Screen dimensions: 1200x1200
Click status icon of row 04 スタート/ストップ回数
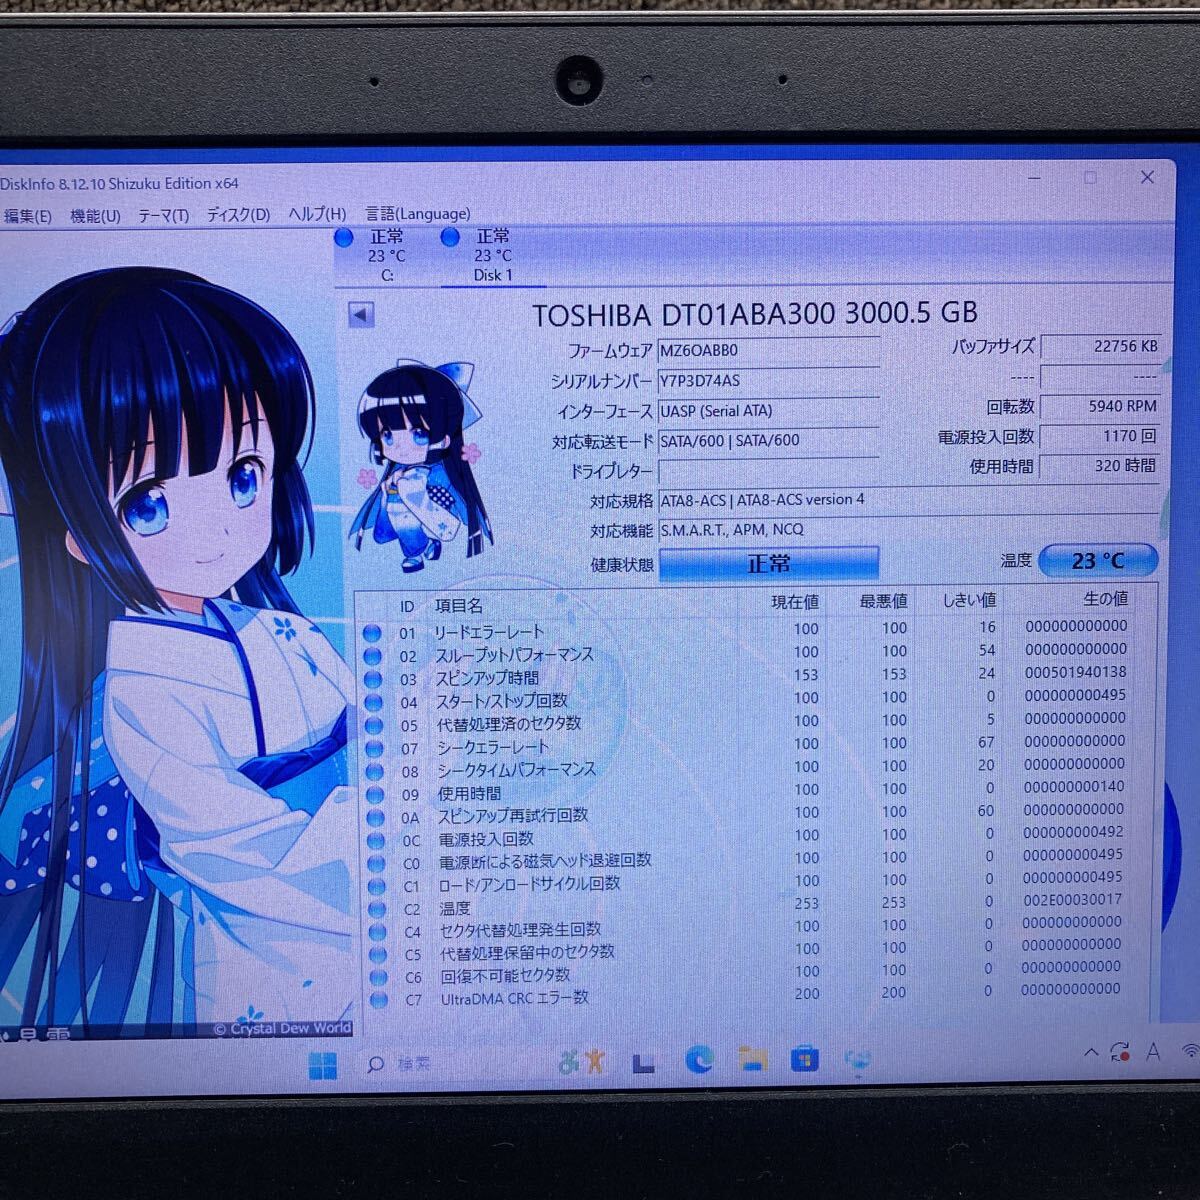click(374, 702)
